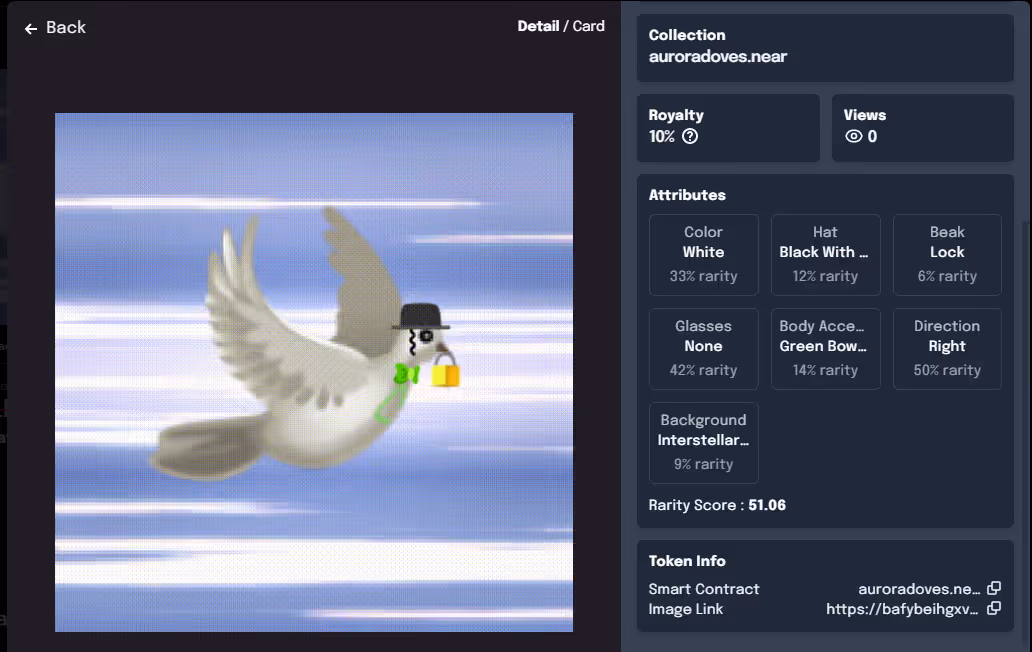This screenshot has width=1032, height=652.
Task: Select the Glasses None attribute box
Action: pyautogui.click(x=704, y=349)
